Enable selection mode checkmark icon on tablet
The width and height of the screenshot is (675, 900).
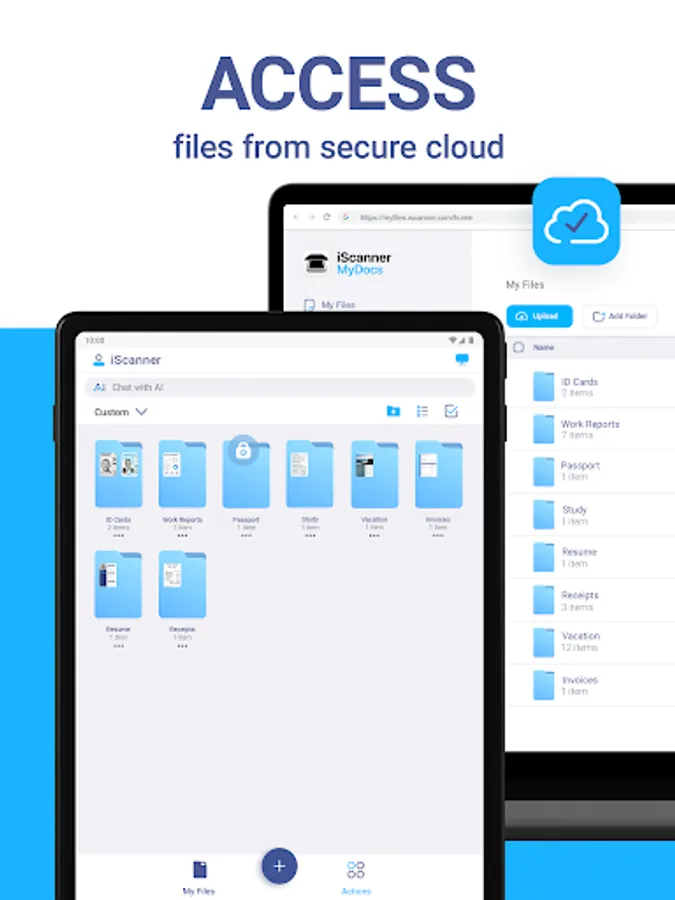tap(451, 411)
